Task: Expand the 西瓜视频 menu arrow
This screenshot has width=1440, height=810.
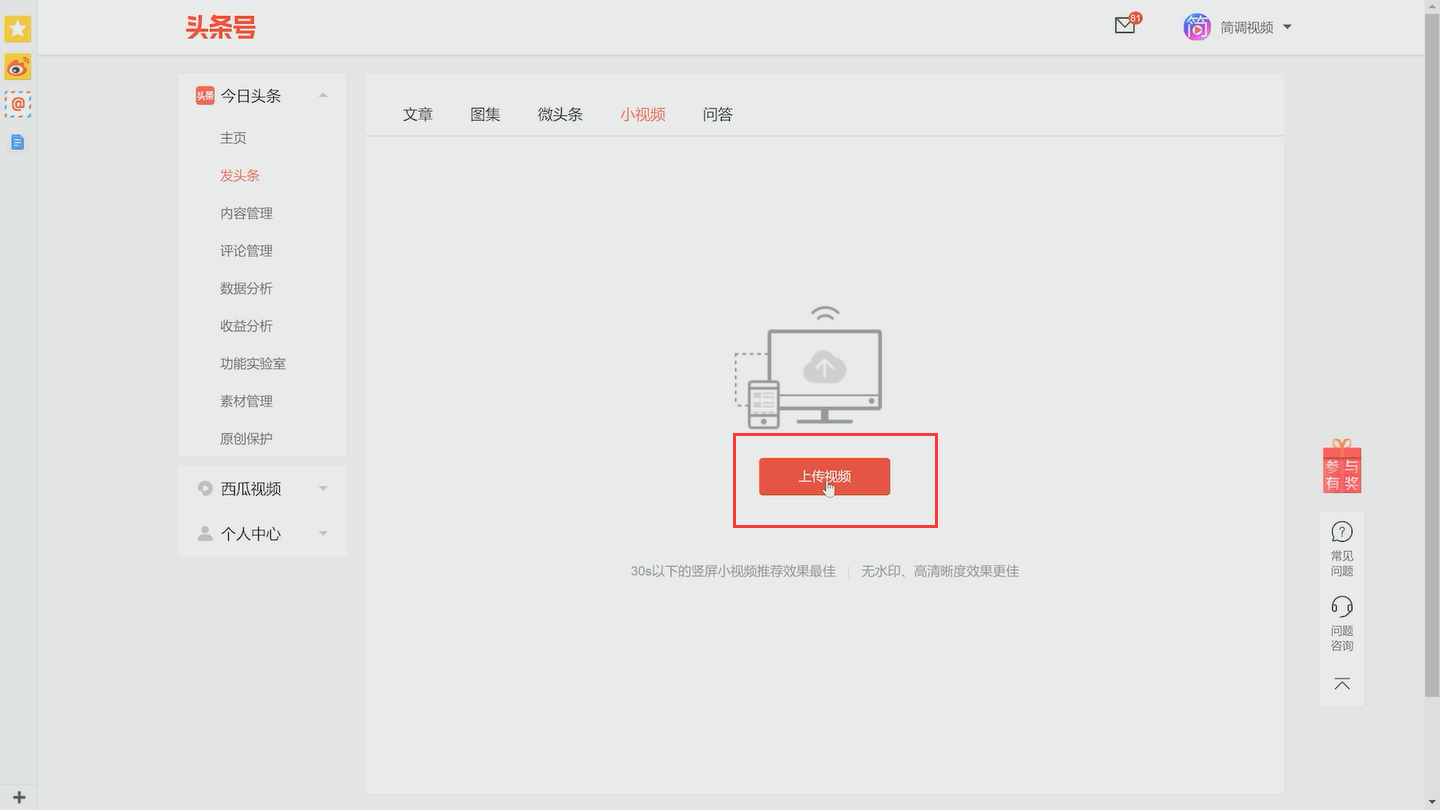Action: tap(323, 489)
